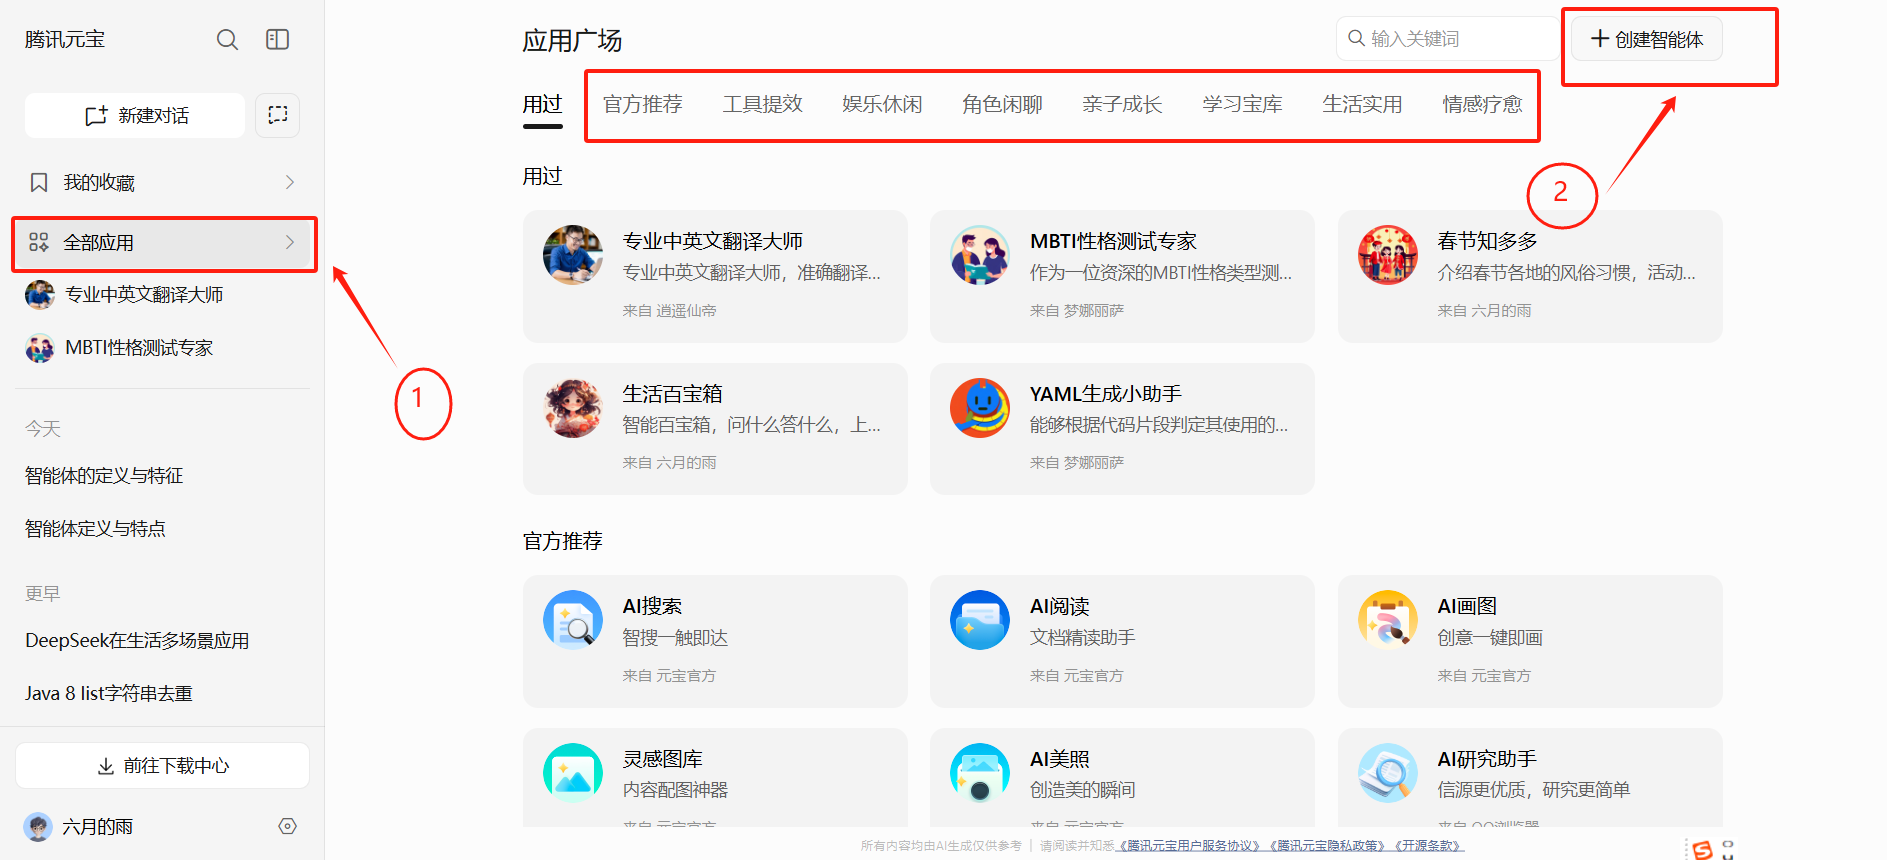Click the MBTI性格测试专家 avatar in sidebar

(x=40, y=348)
